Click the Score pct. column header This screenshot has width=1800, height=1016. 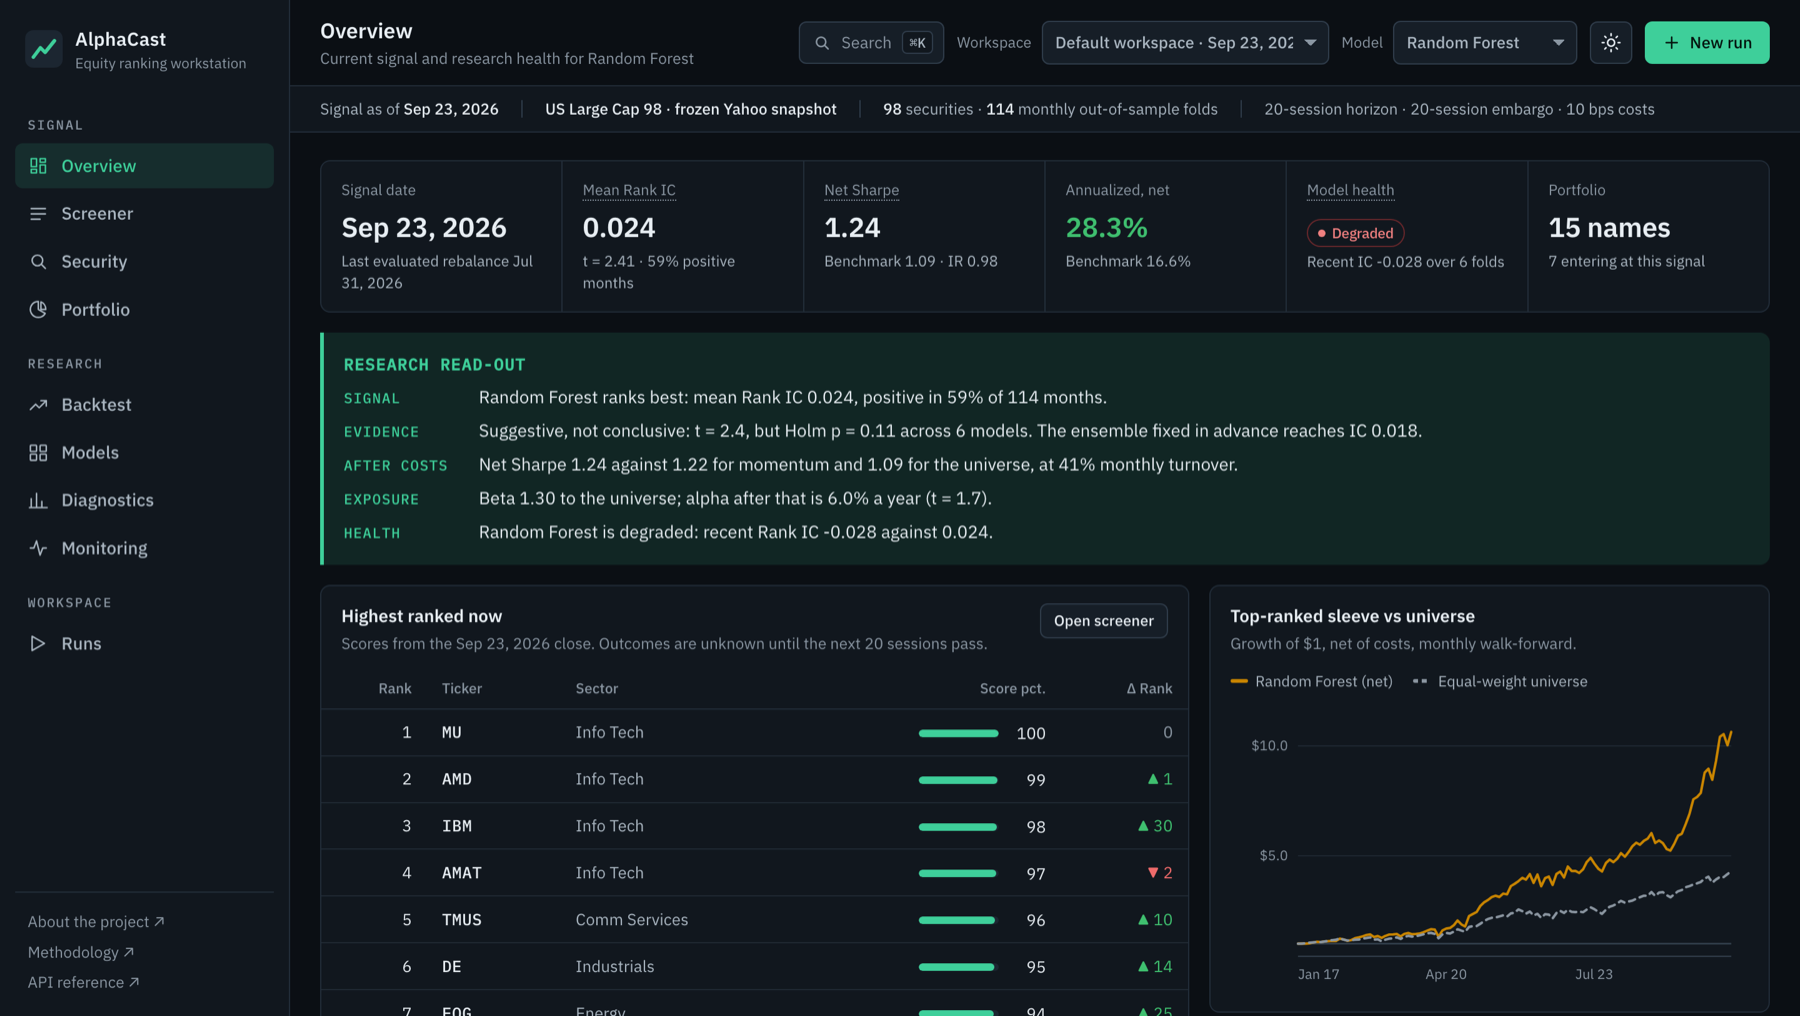pos(1012,689)
